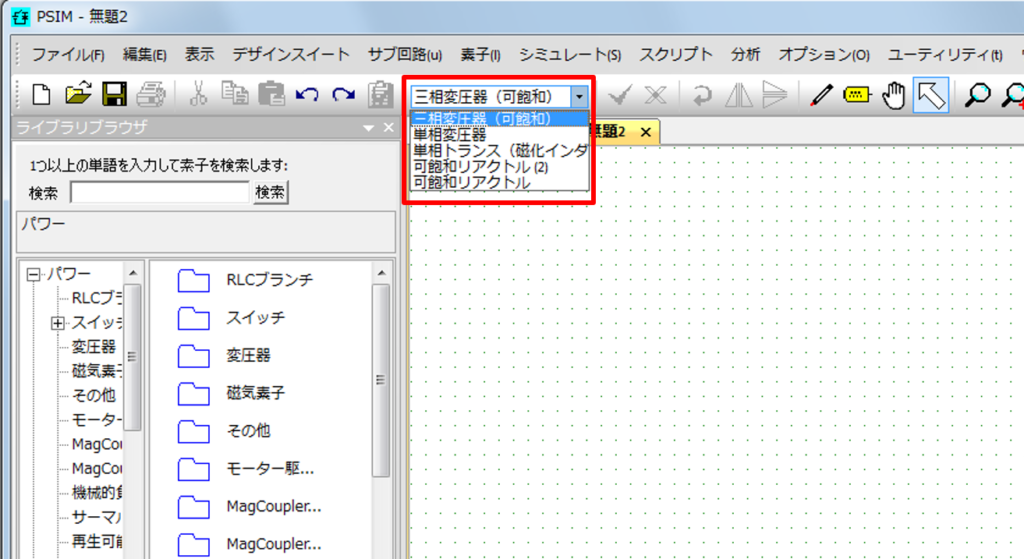Open the シミュレート menu
Screen dimensions: 1024x559
pos(570,55)
